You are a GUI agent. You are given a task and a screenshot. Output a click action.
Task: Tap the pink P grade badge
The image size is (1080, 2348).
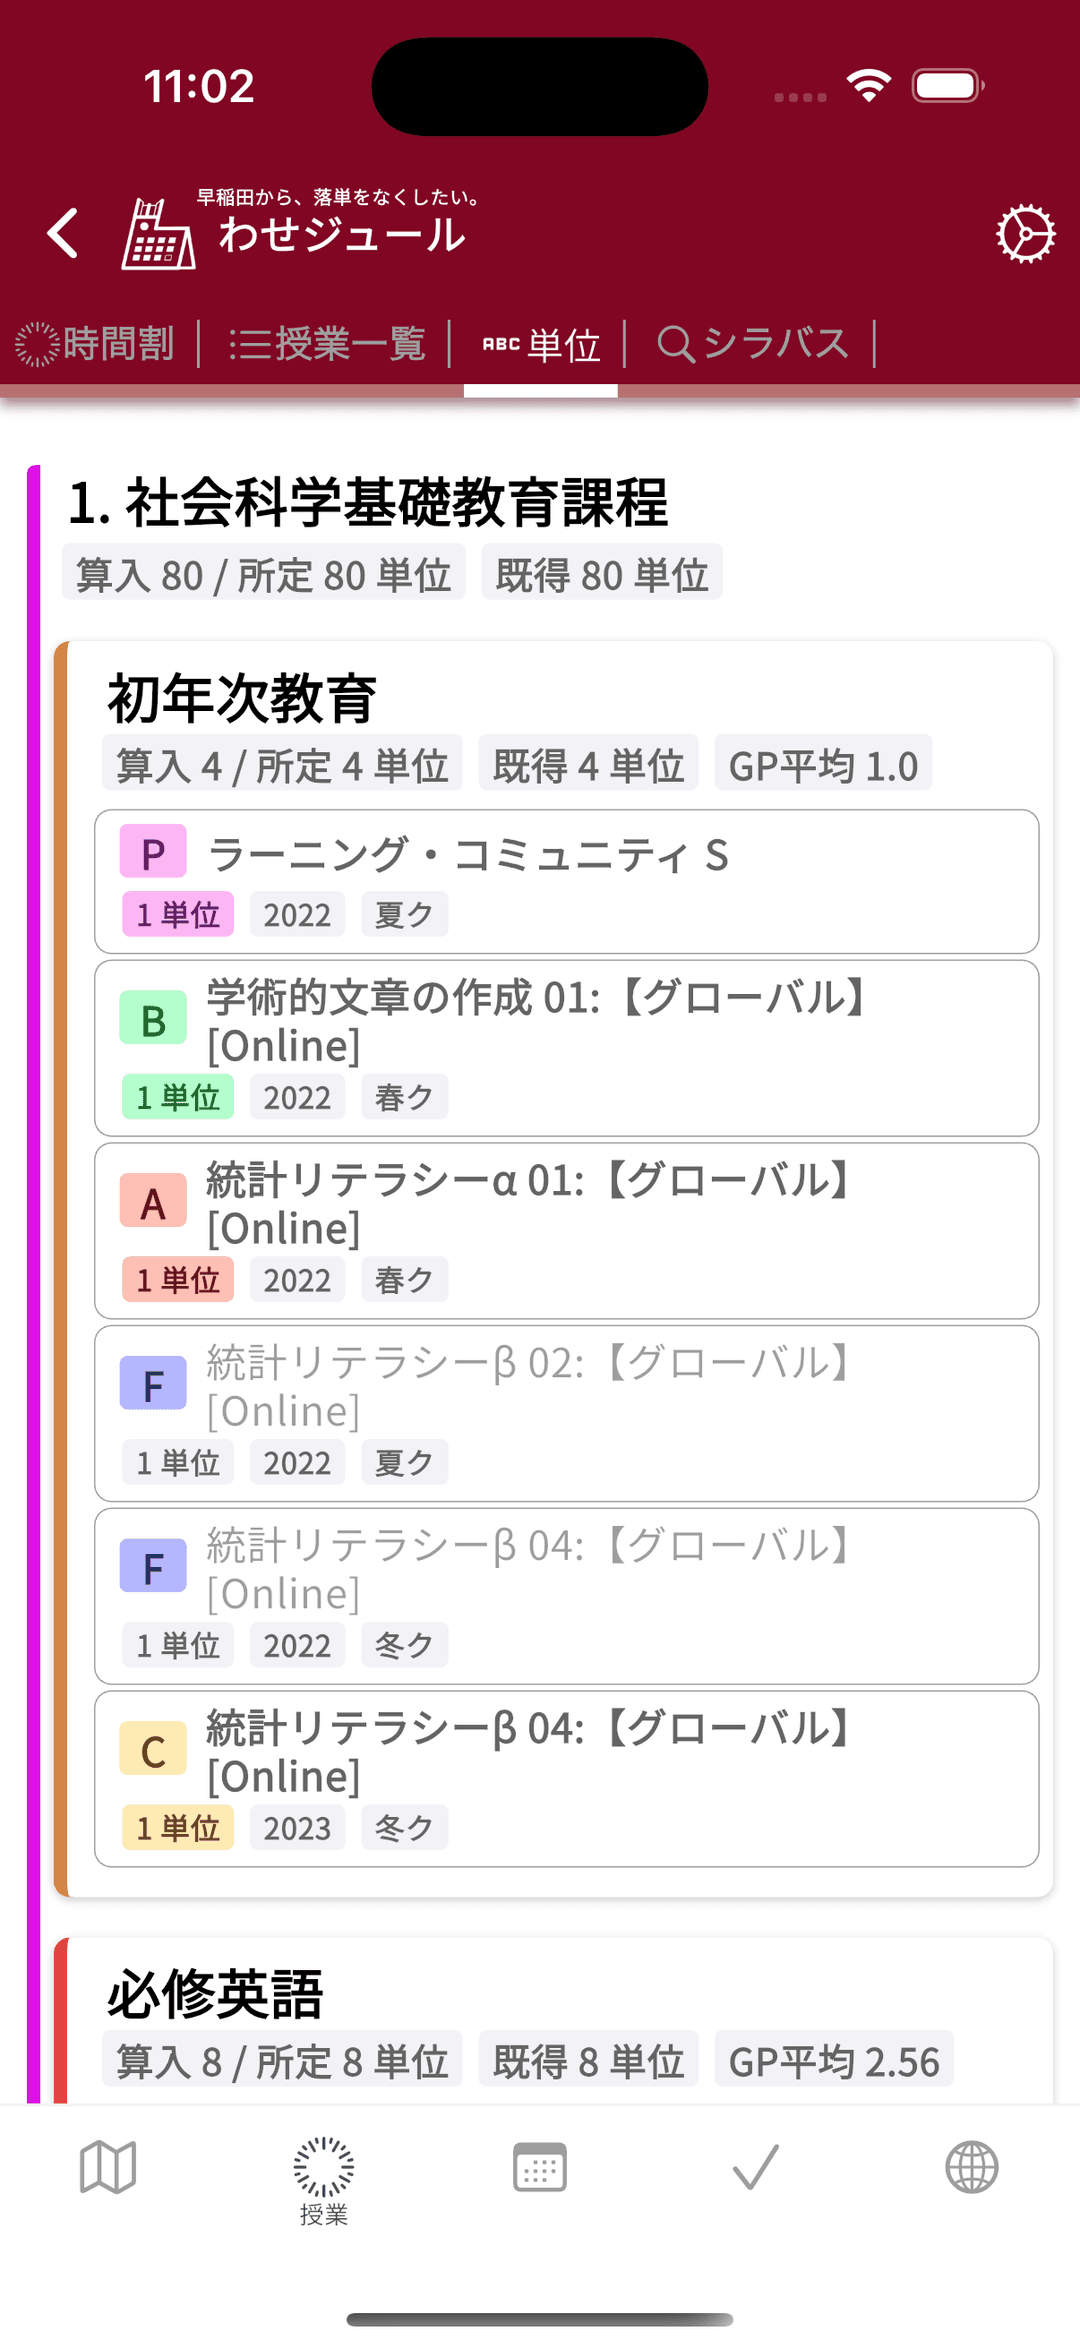tap(153, 853)
